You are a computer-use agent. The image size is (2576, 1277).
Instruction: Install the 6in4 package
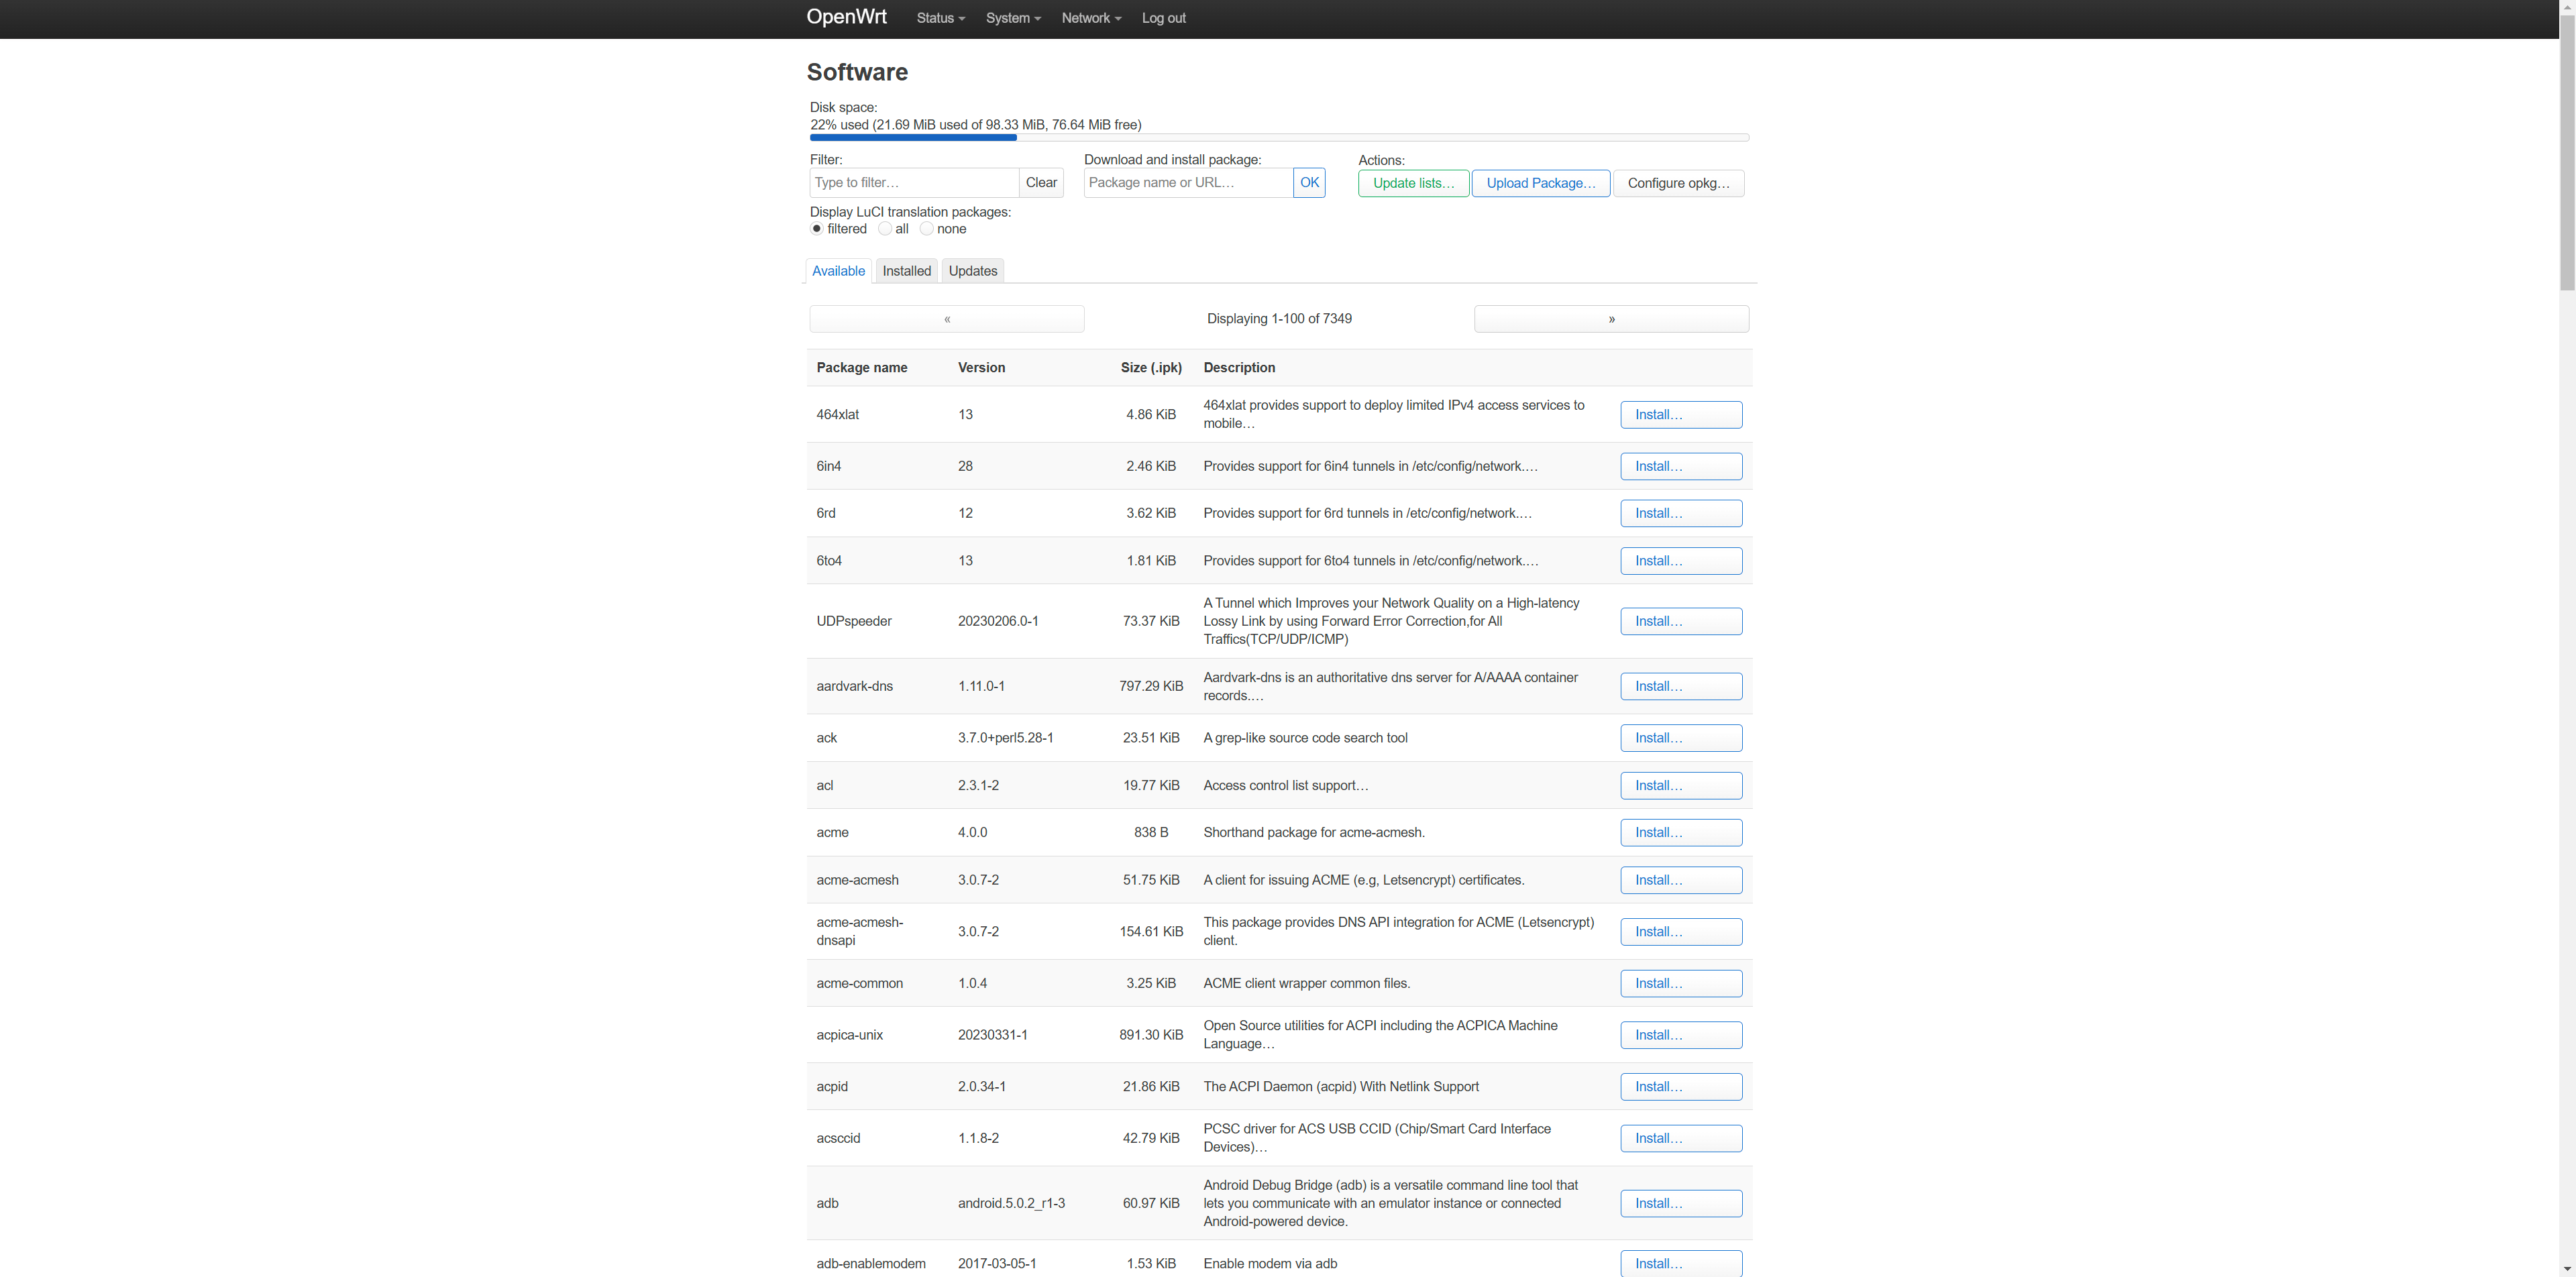(x=1681, y=466)
